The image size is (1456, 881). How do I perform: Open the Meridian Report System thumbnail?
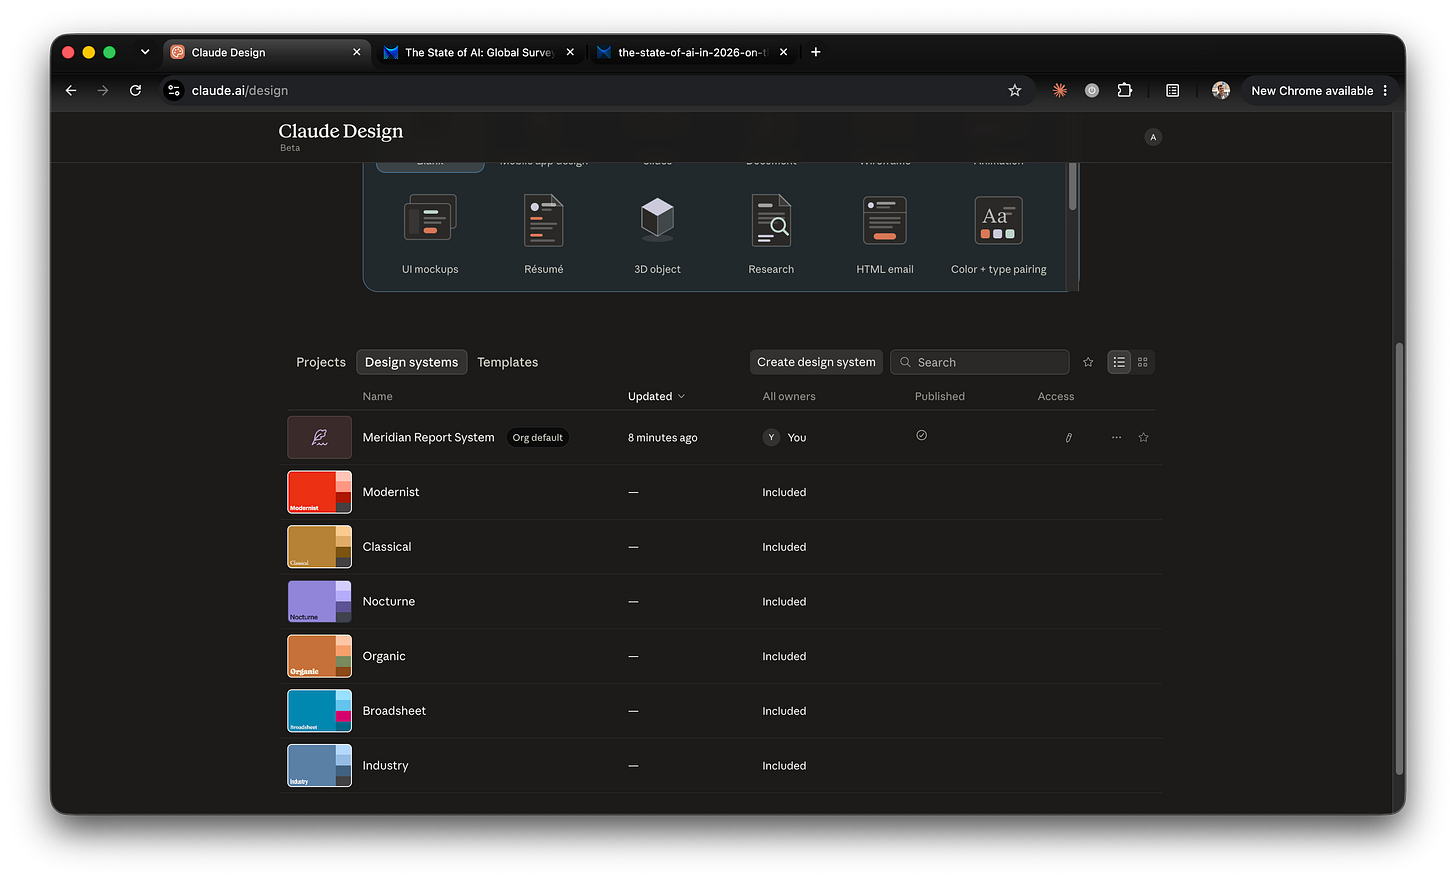point(320,437)
